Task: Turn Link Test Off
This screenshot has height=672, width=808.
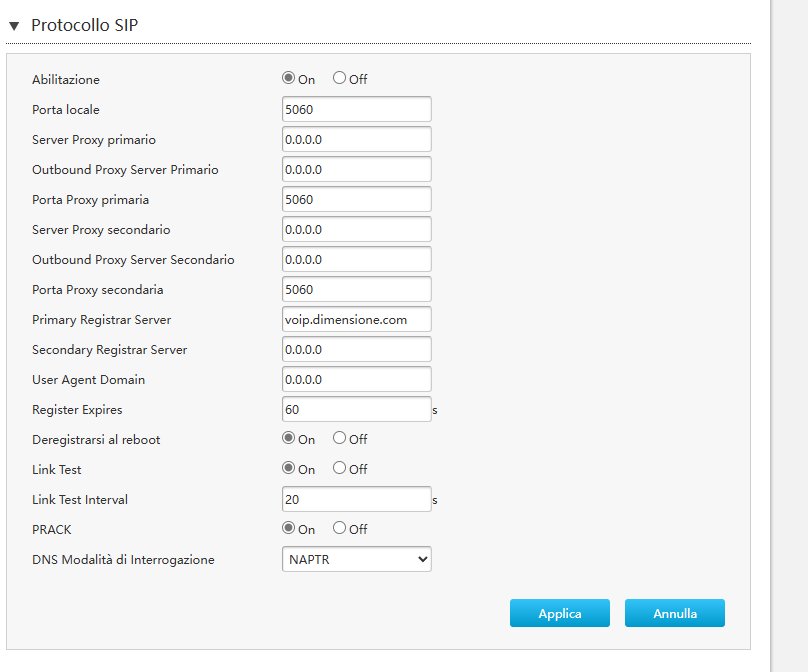Action: click(339, 468)
